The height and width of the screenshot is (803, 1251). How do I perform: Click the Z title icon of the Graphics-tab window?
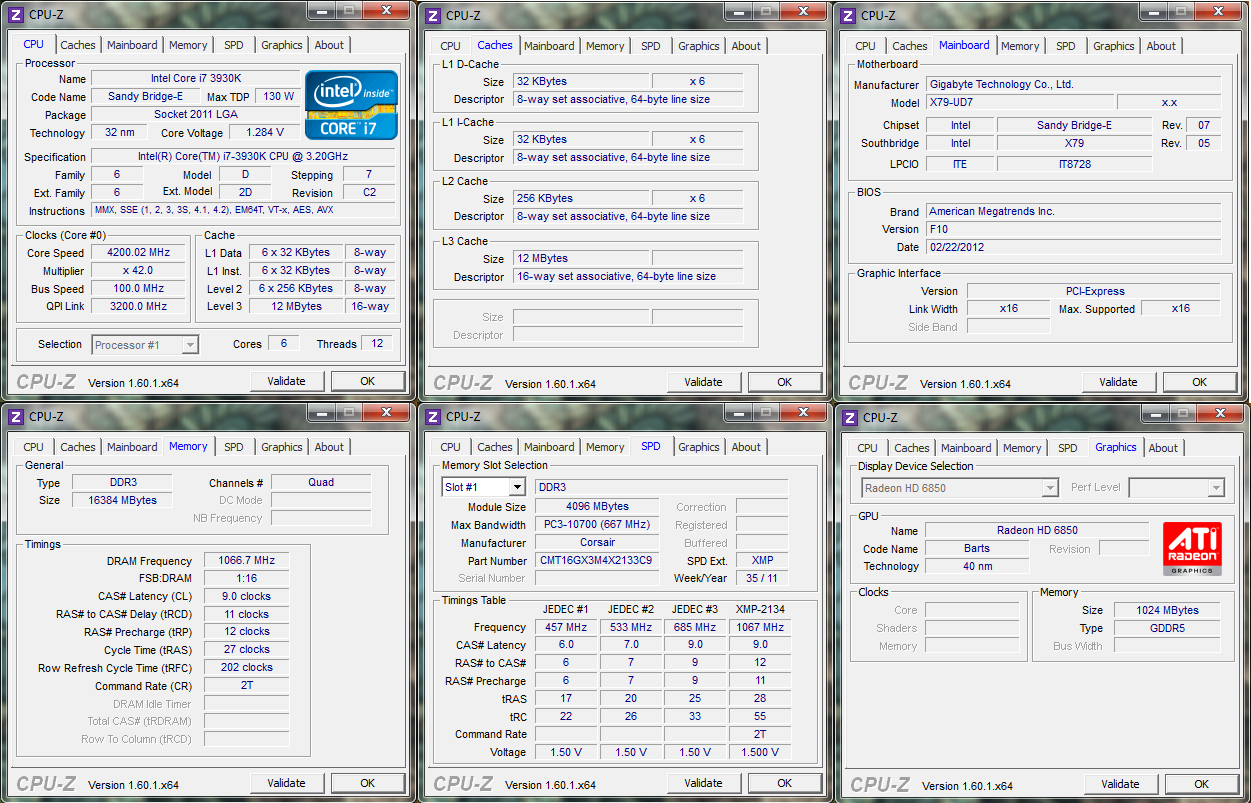pos(848,417)
